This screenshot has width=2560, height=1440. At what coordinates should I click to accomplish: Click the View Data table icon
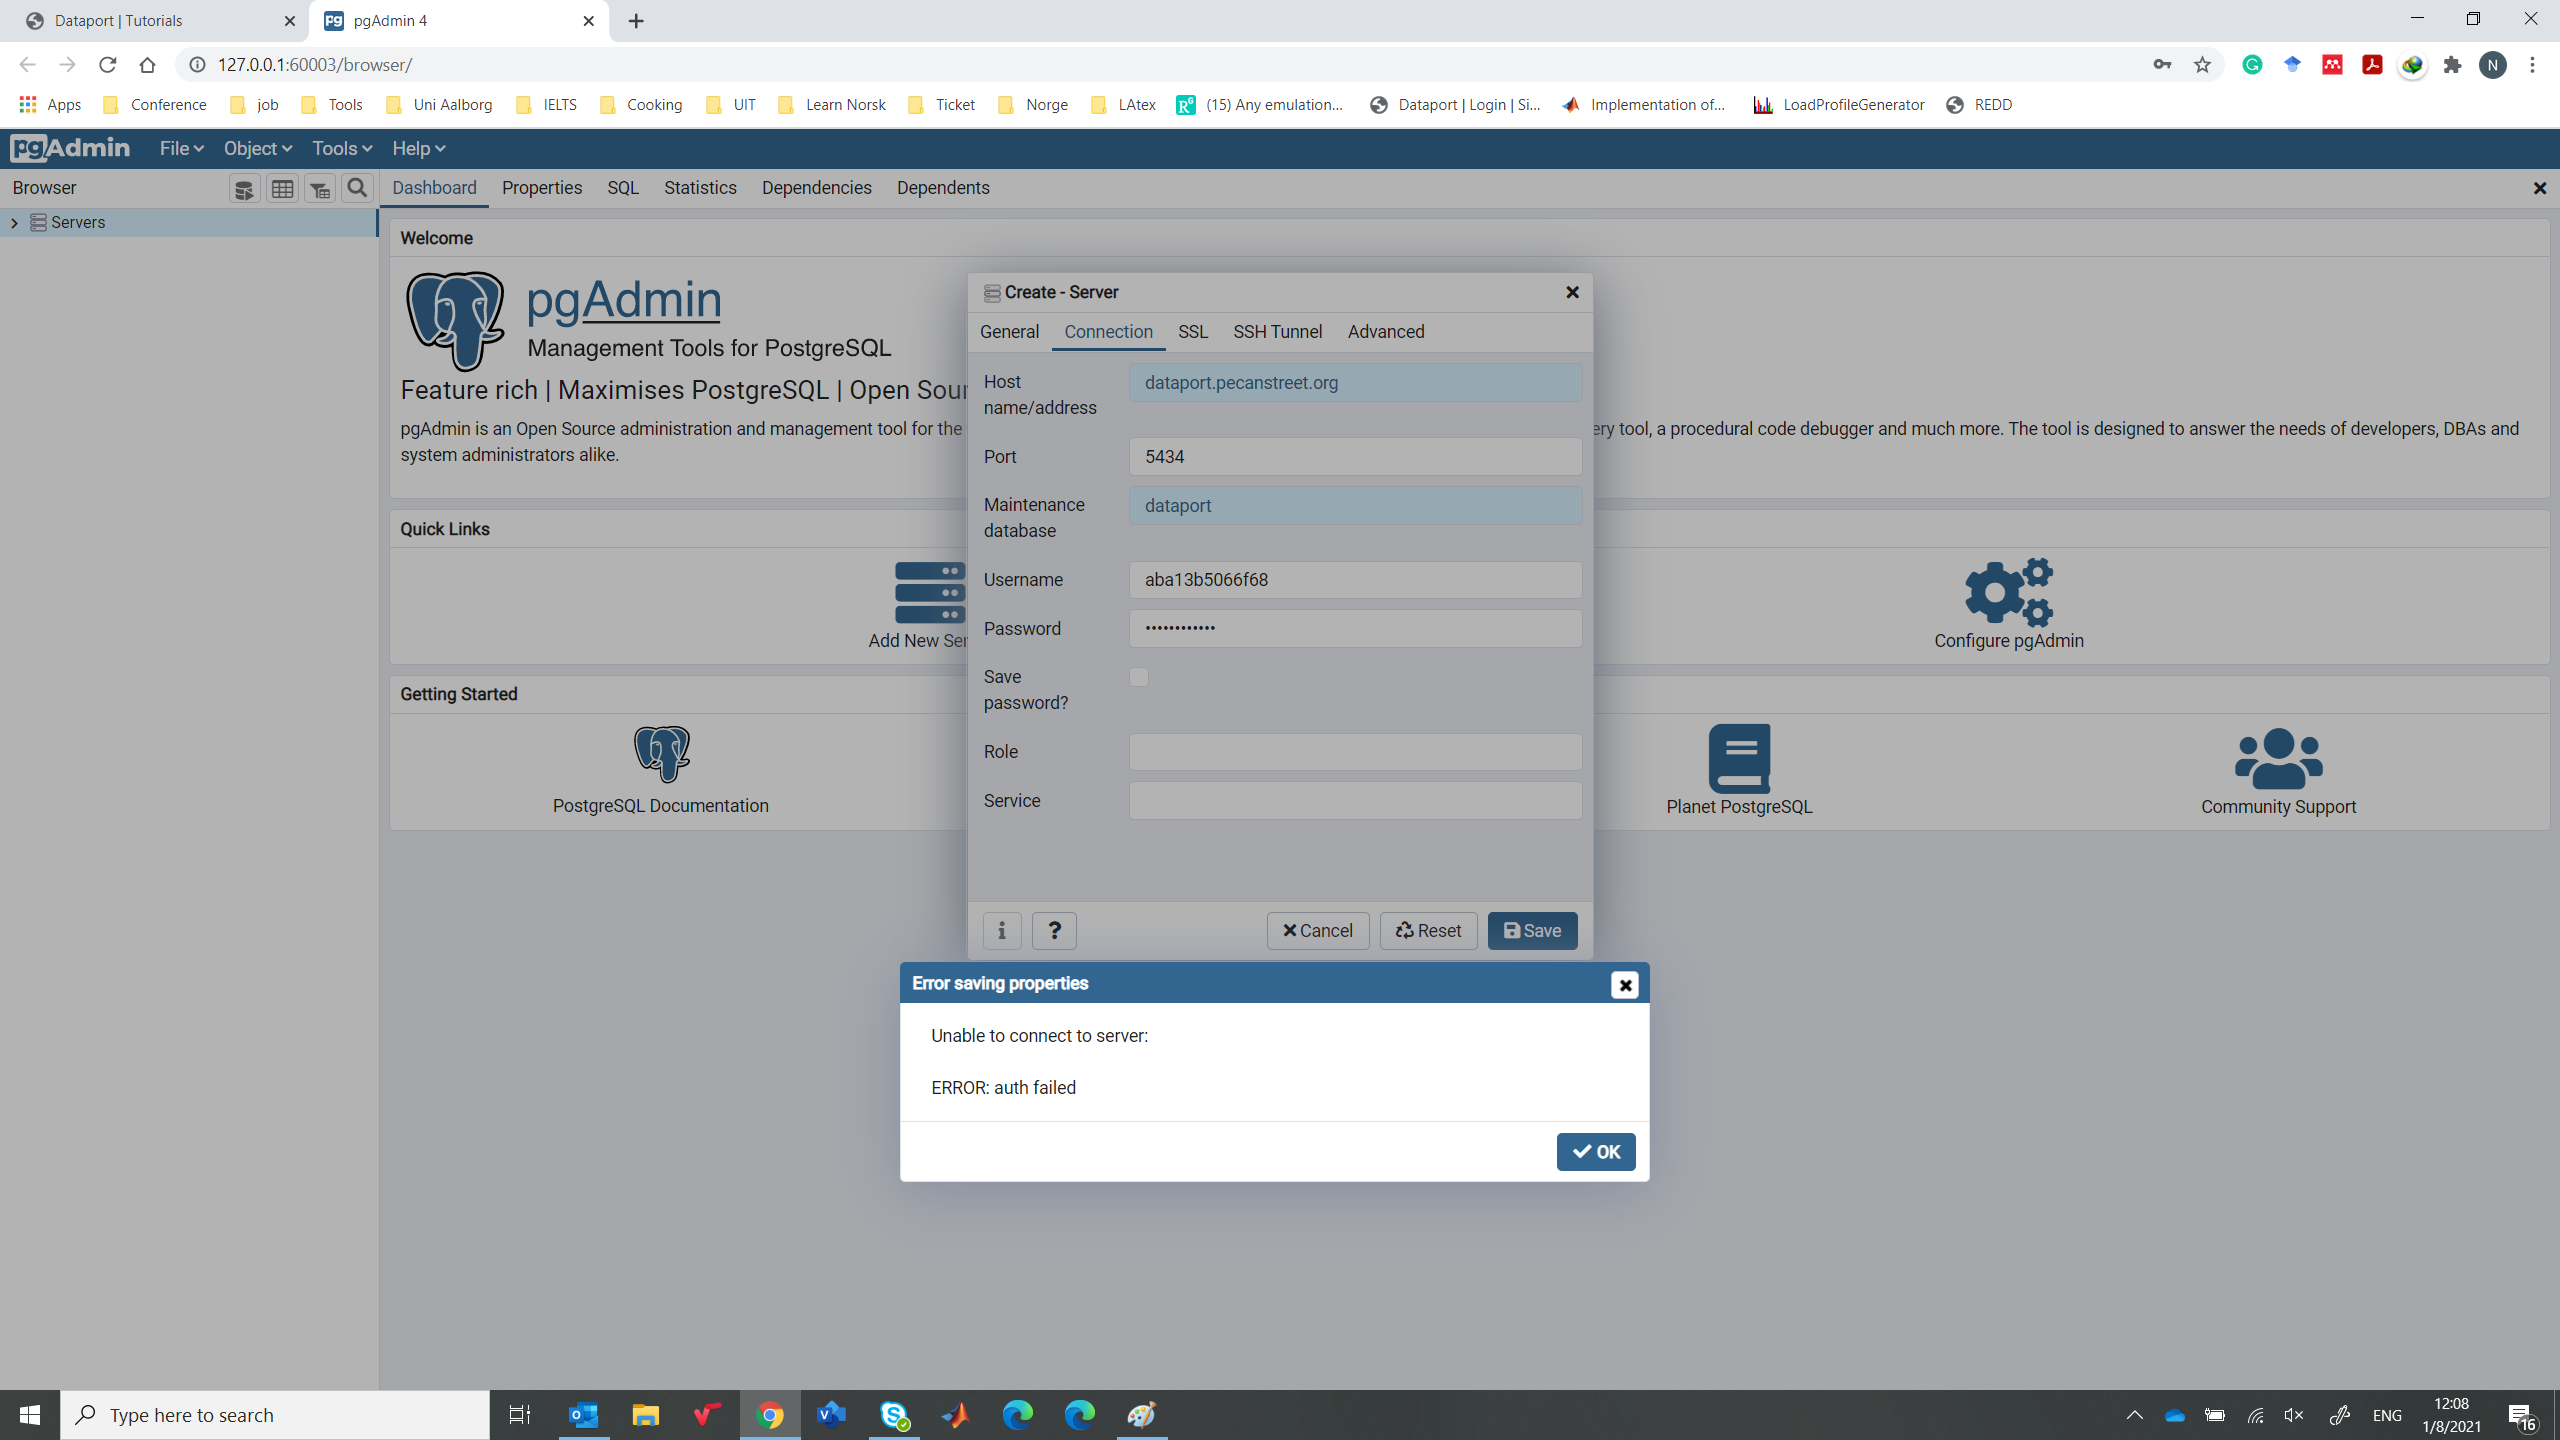pos(282,189)
